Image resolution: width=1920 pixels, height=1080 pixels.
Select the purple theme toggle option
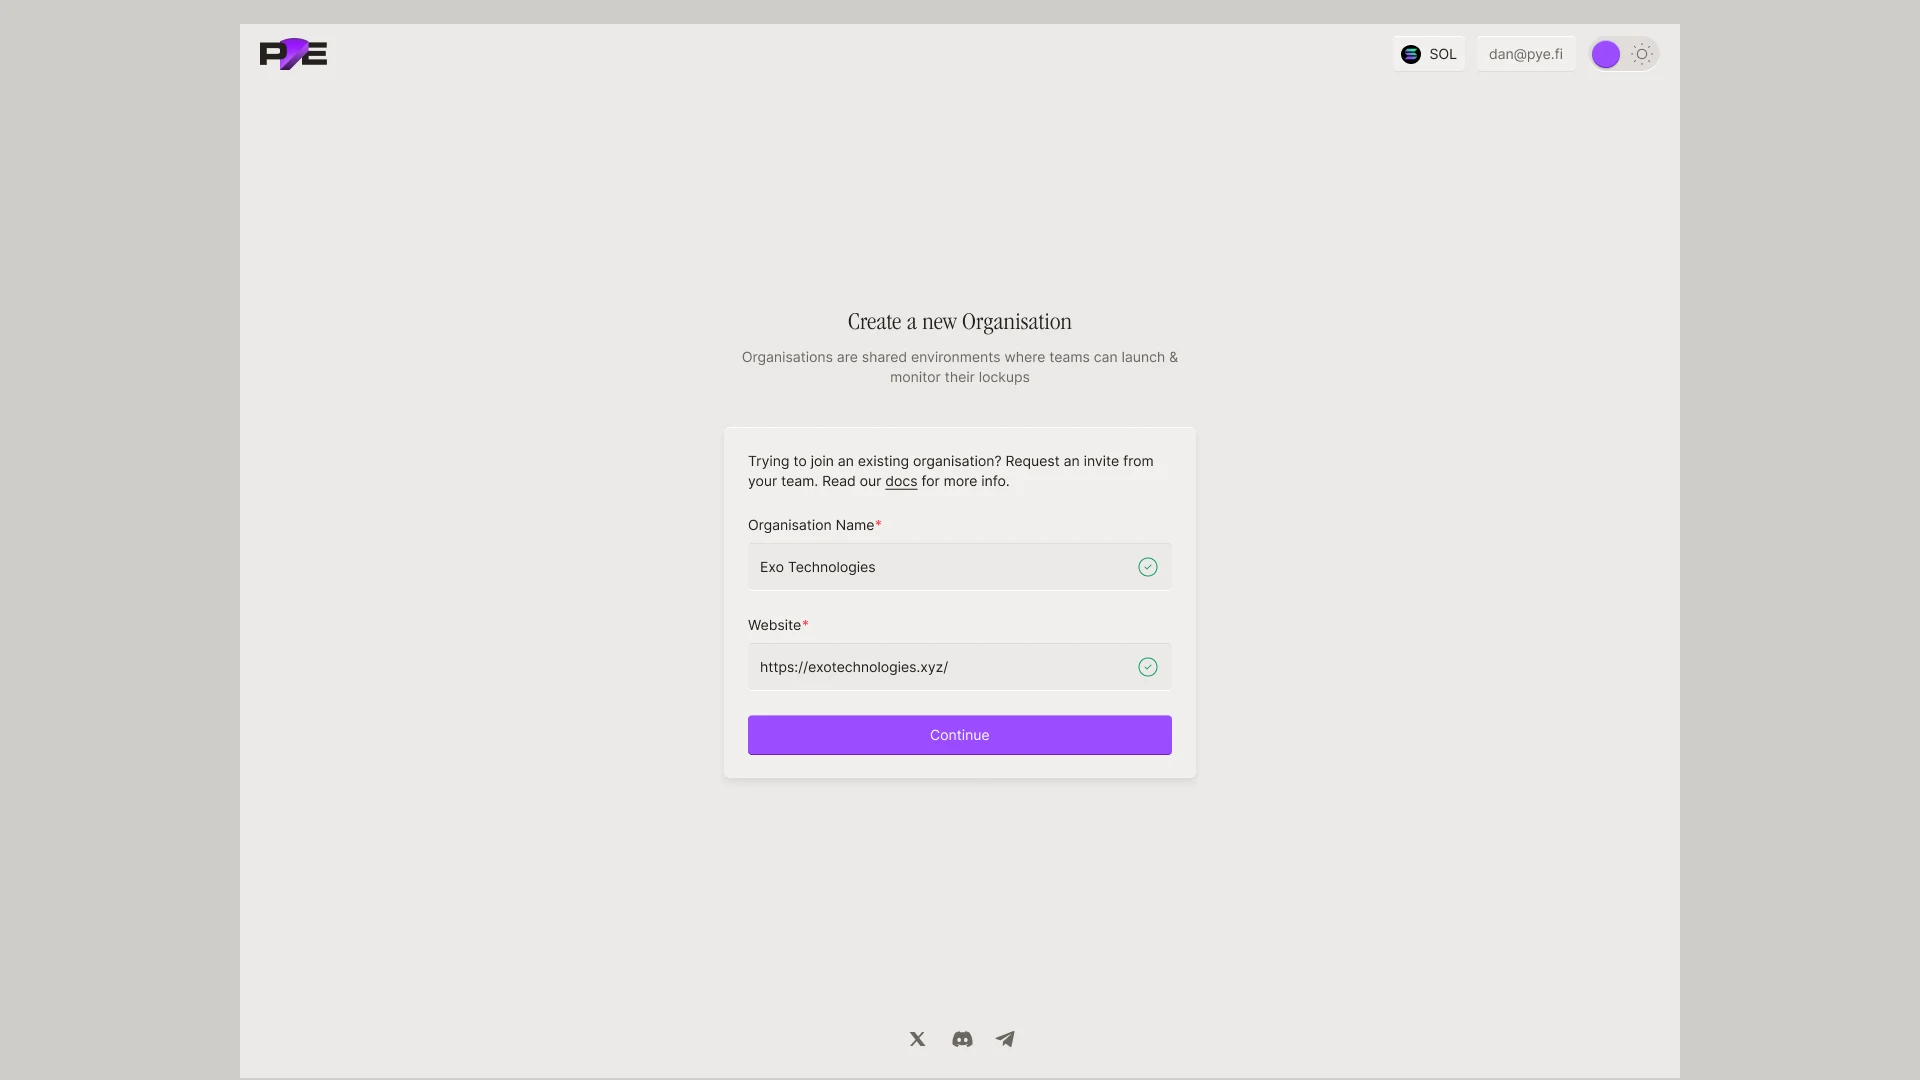1606,54
